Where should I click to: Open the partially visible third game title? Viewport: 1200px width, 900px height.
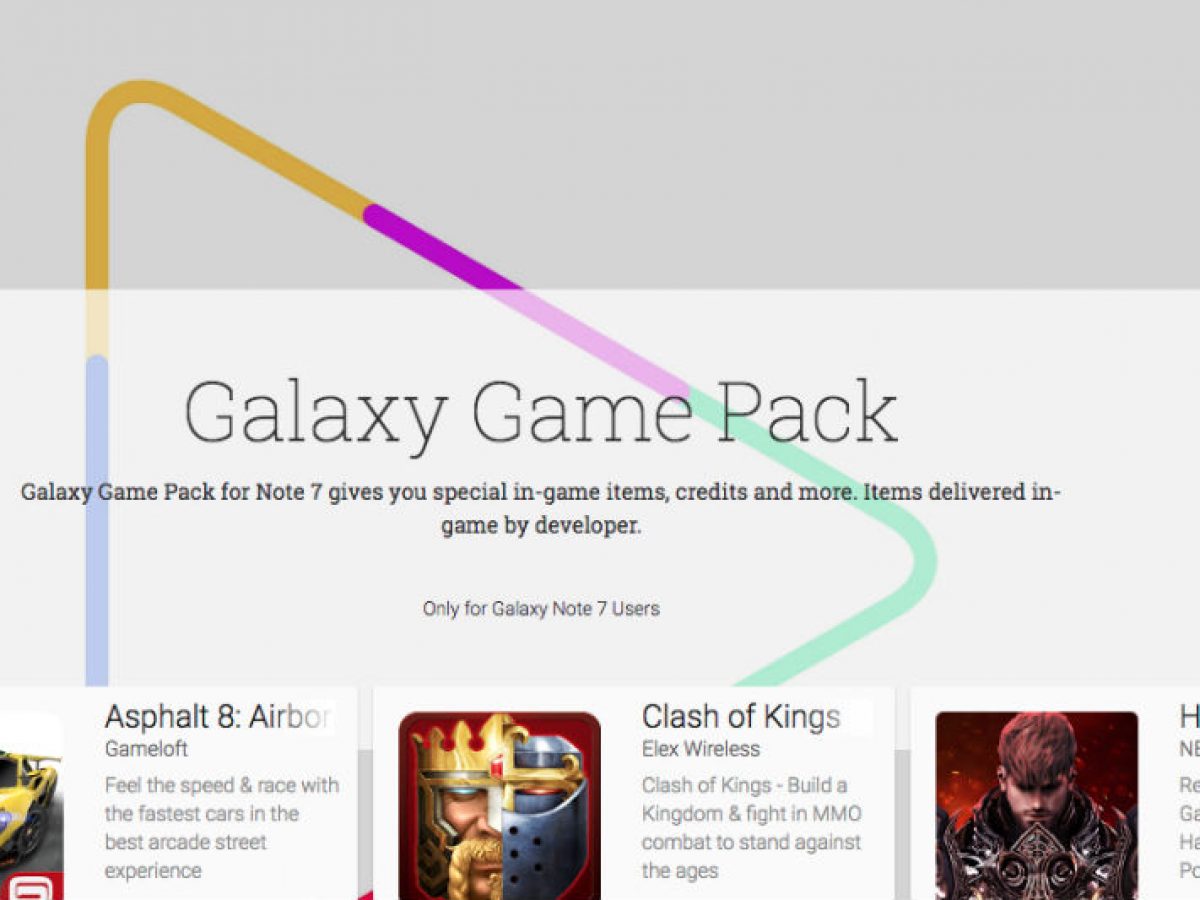pos(1189,717)
